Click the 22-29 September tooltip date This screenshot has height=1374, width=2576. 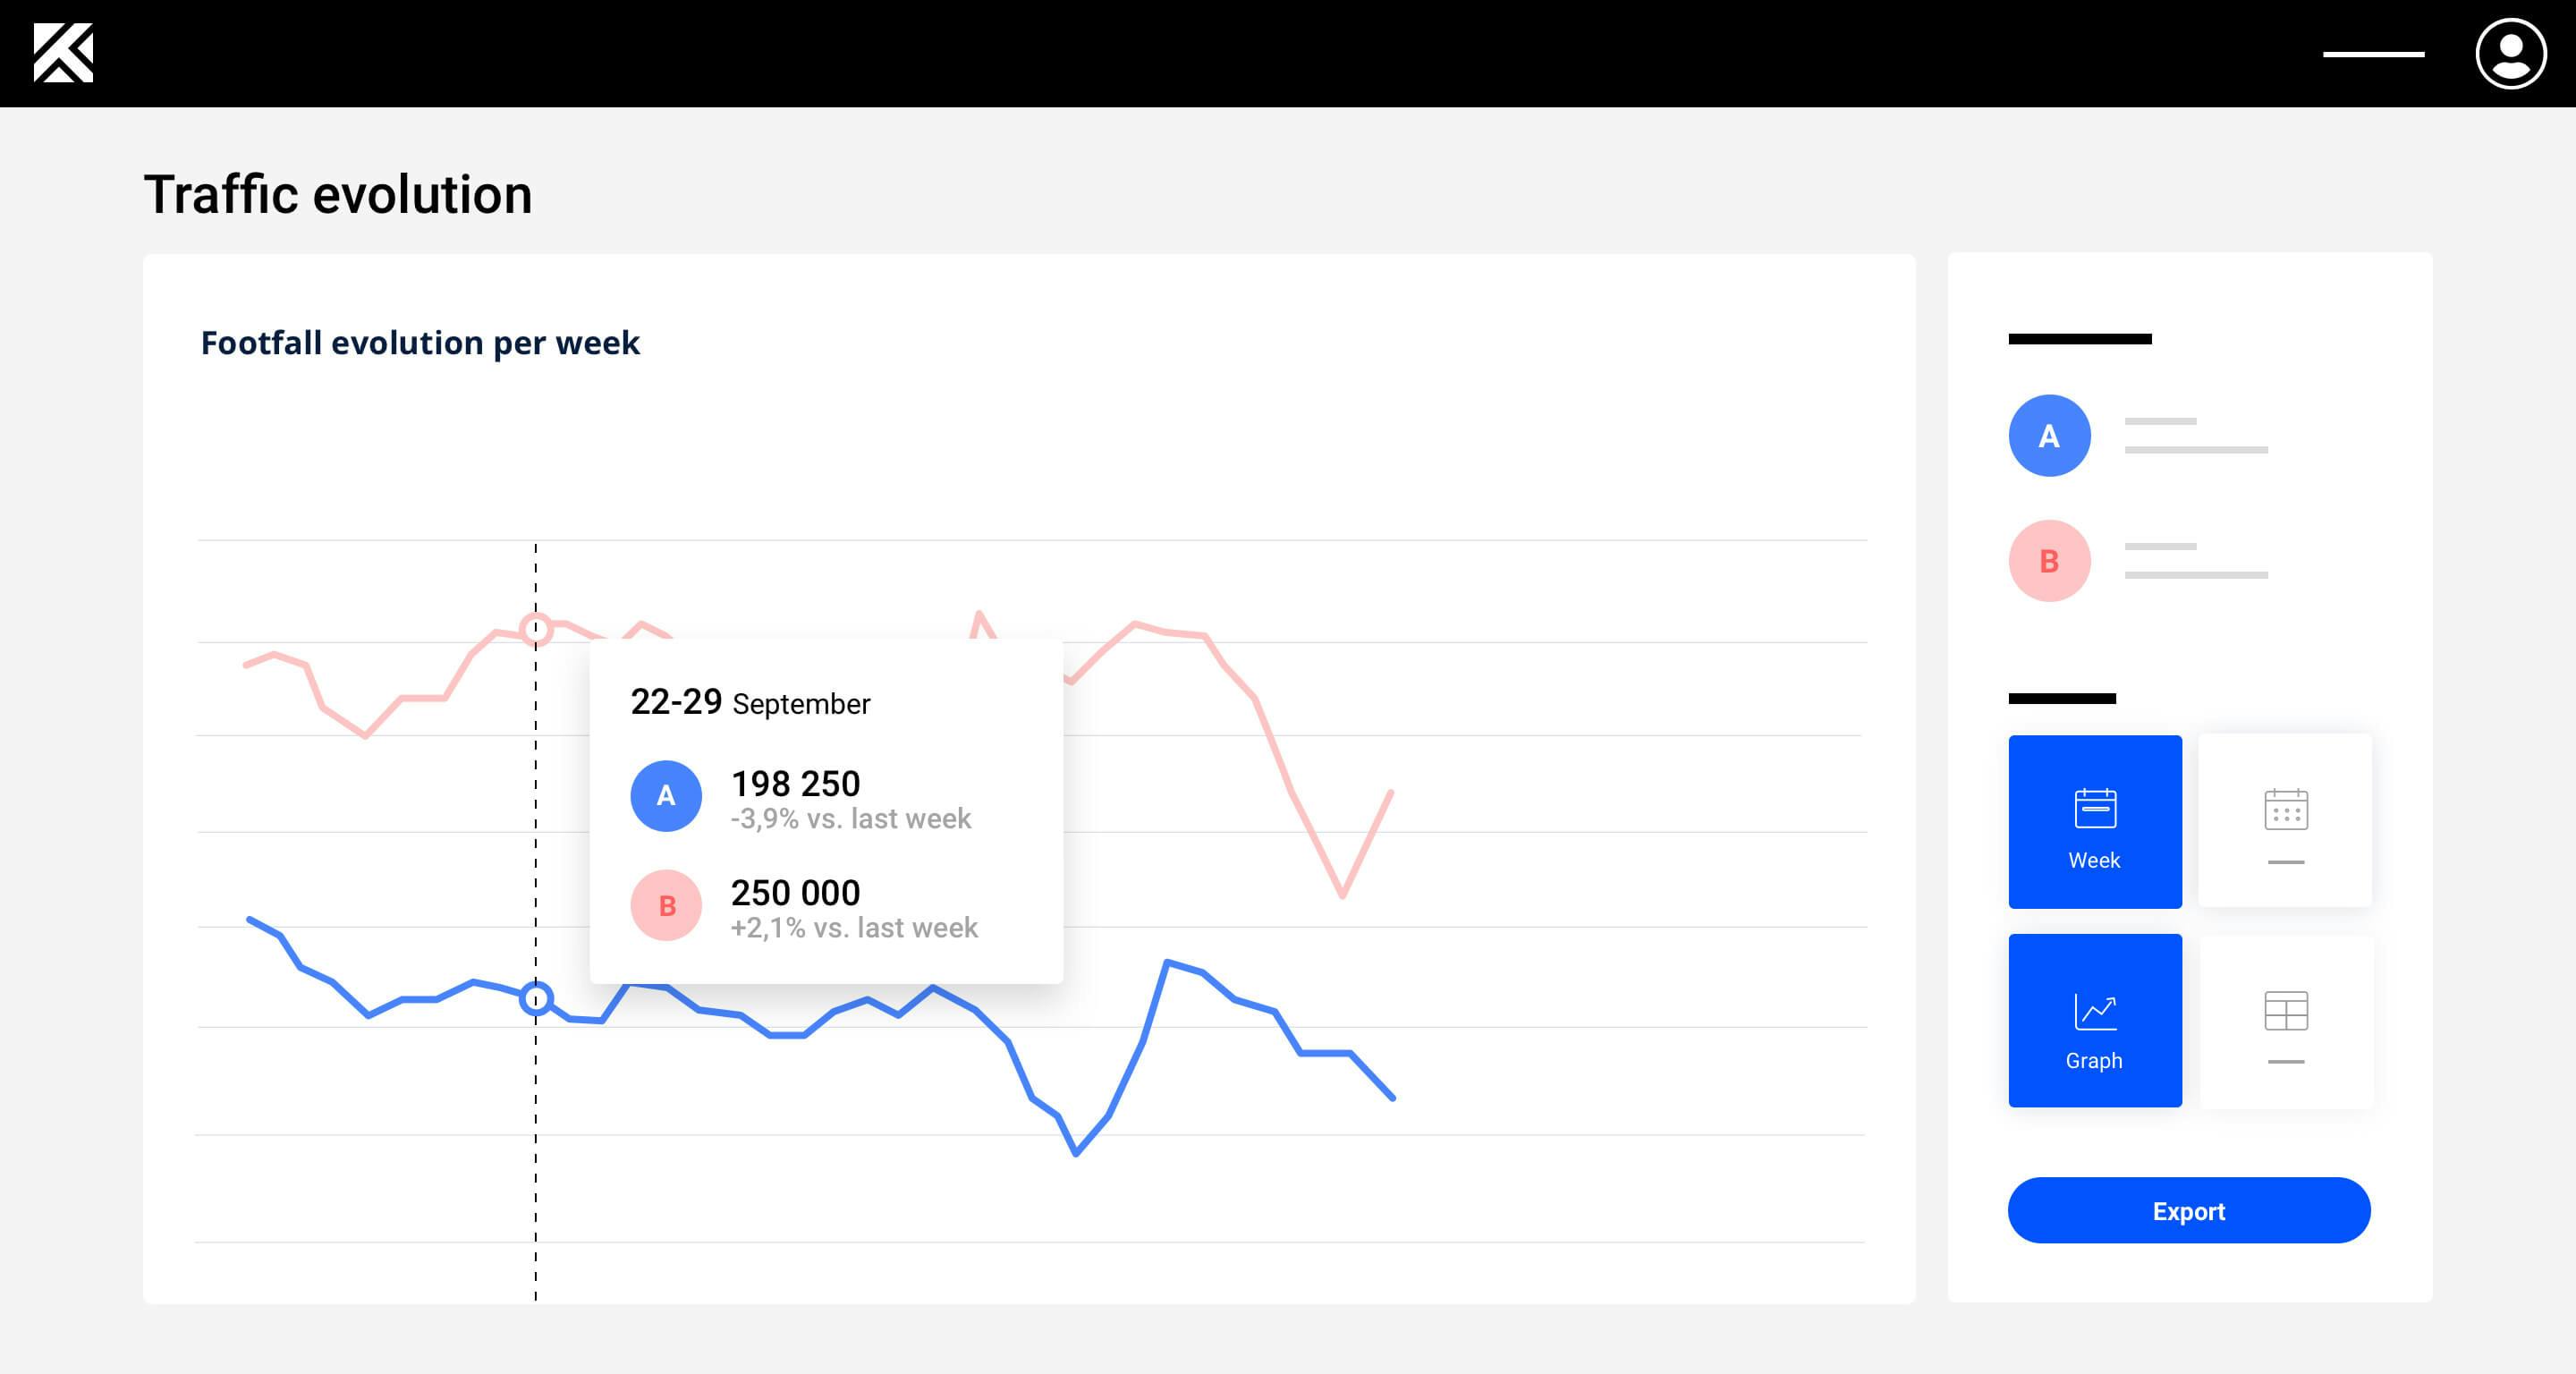click(x=750, y=703)
